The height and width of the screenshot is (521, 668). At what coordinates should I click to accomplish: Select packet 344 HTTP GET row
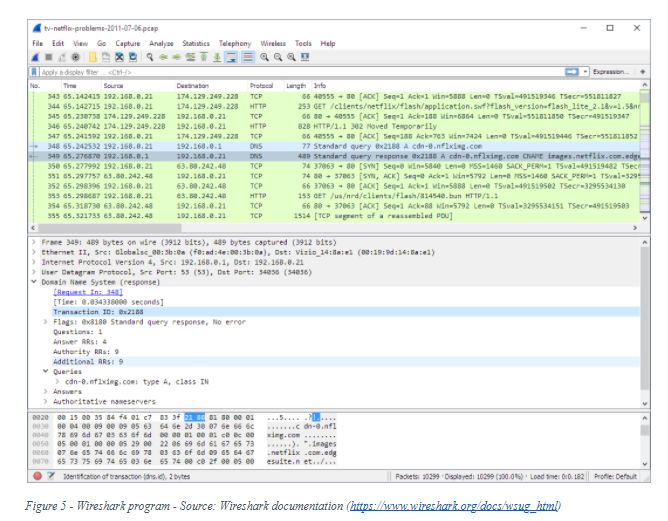coord(334,107)
